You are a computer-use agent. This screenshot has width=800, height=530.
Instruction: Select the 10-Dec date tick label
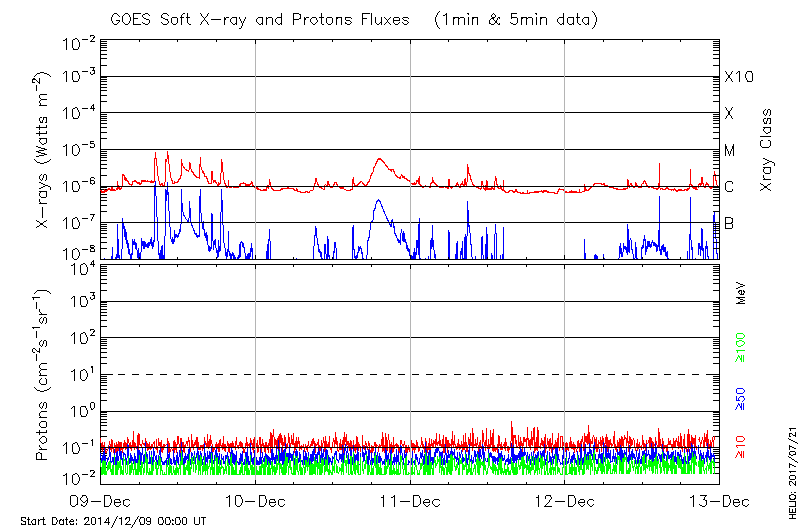255,500
